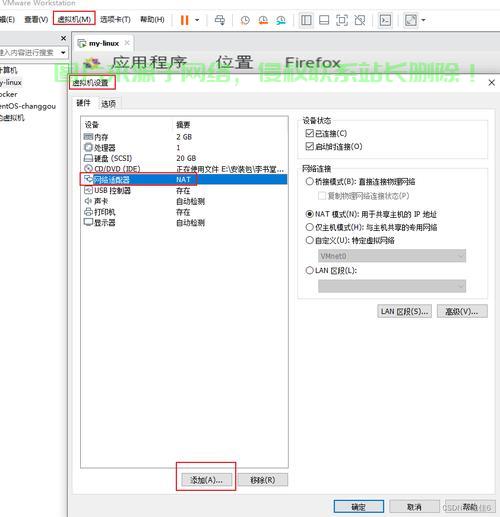Select CentOS-changgou in the library
This screenshot has height=517, width=500.
(x=28, y=106)
